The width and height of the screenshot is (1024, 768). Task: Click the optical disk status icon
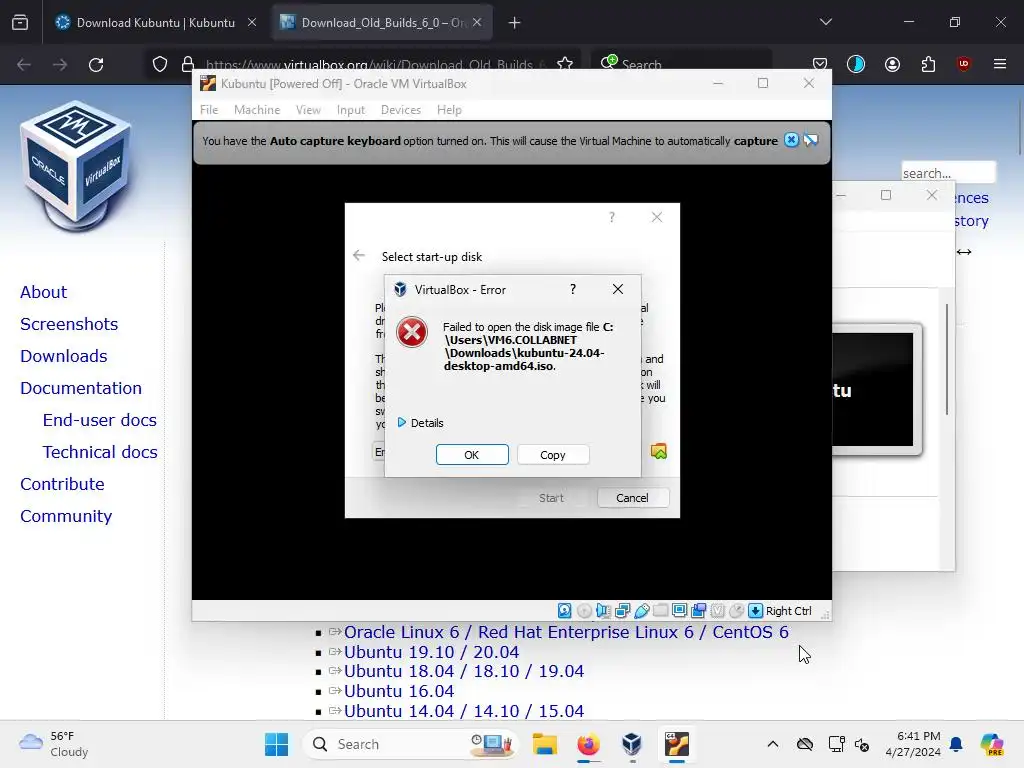point(584,611)
